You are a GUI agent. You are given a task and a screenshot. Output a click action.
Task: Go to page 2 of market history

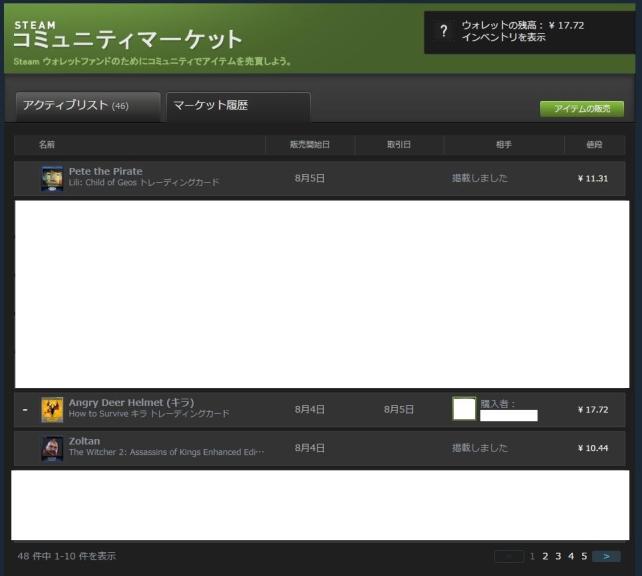545,556
